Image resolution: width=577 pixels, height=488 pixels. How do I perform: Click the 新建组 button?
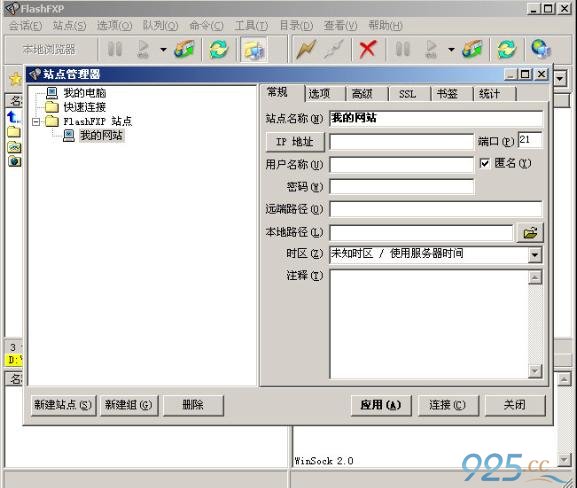point(129,405)
